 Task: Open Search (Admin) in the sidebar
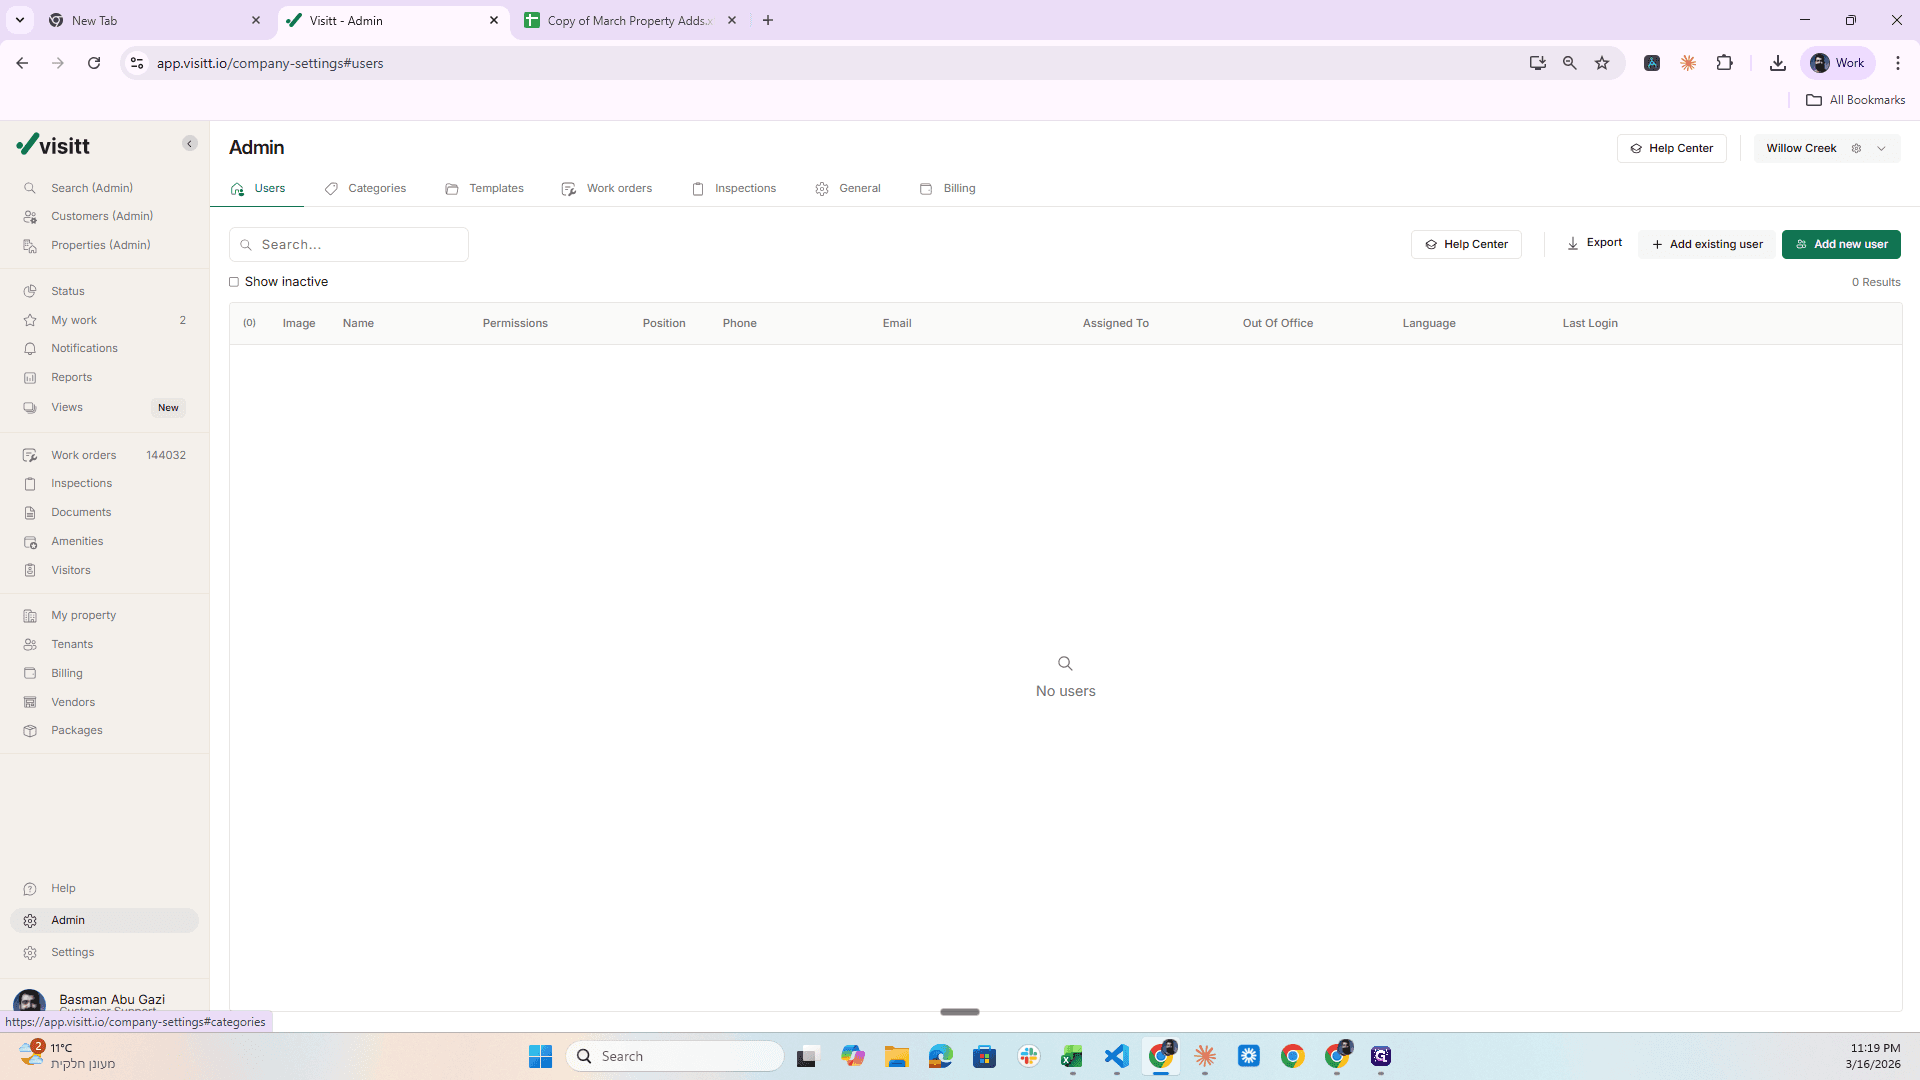(x=92, y=188)
